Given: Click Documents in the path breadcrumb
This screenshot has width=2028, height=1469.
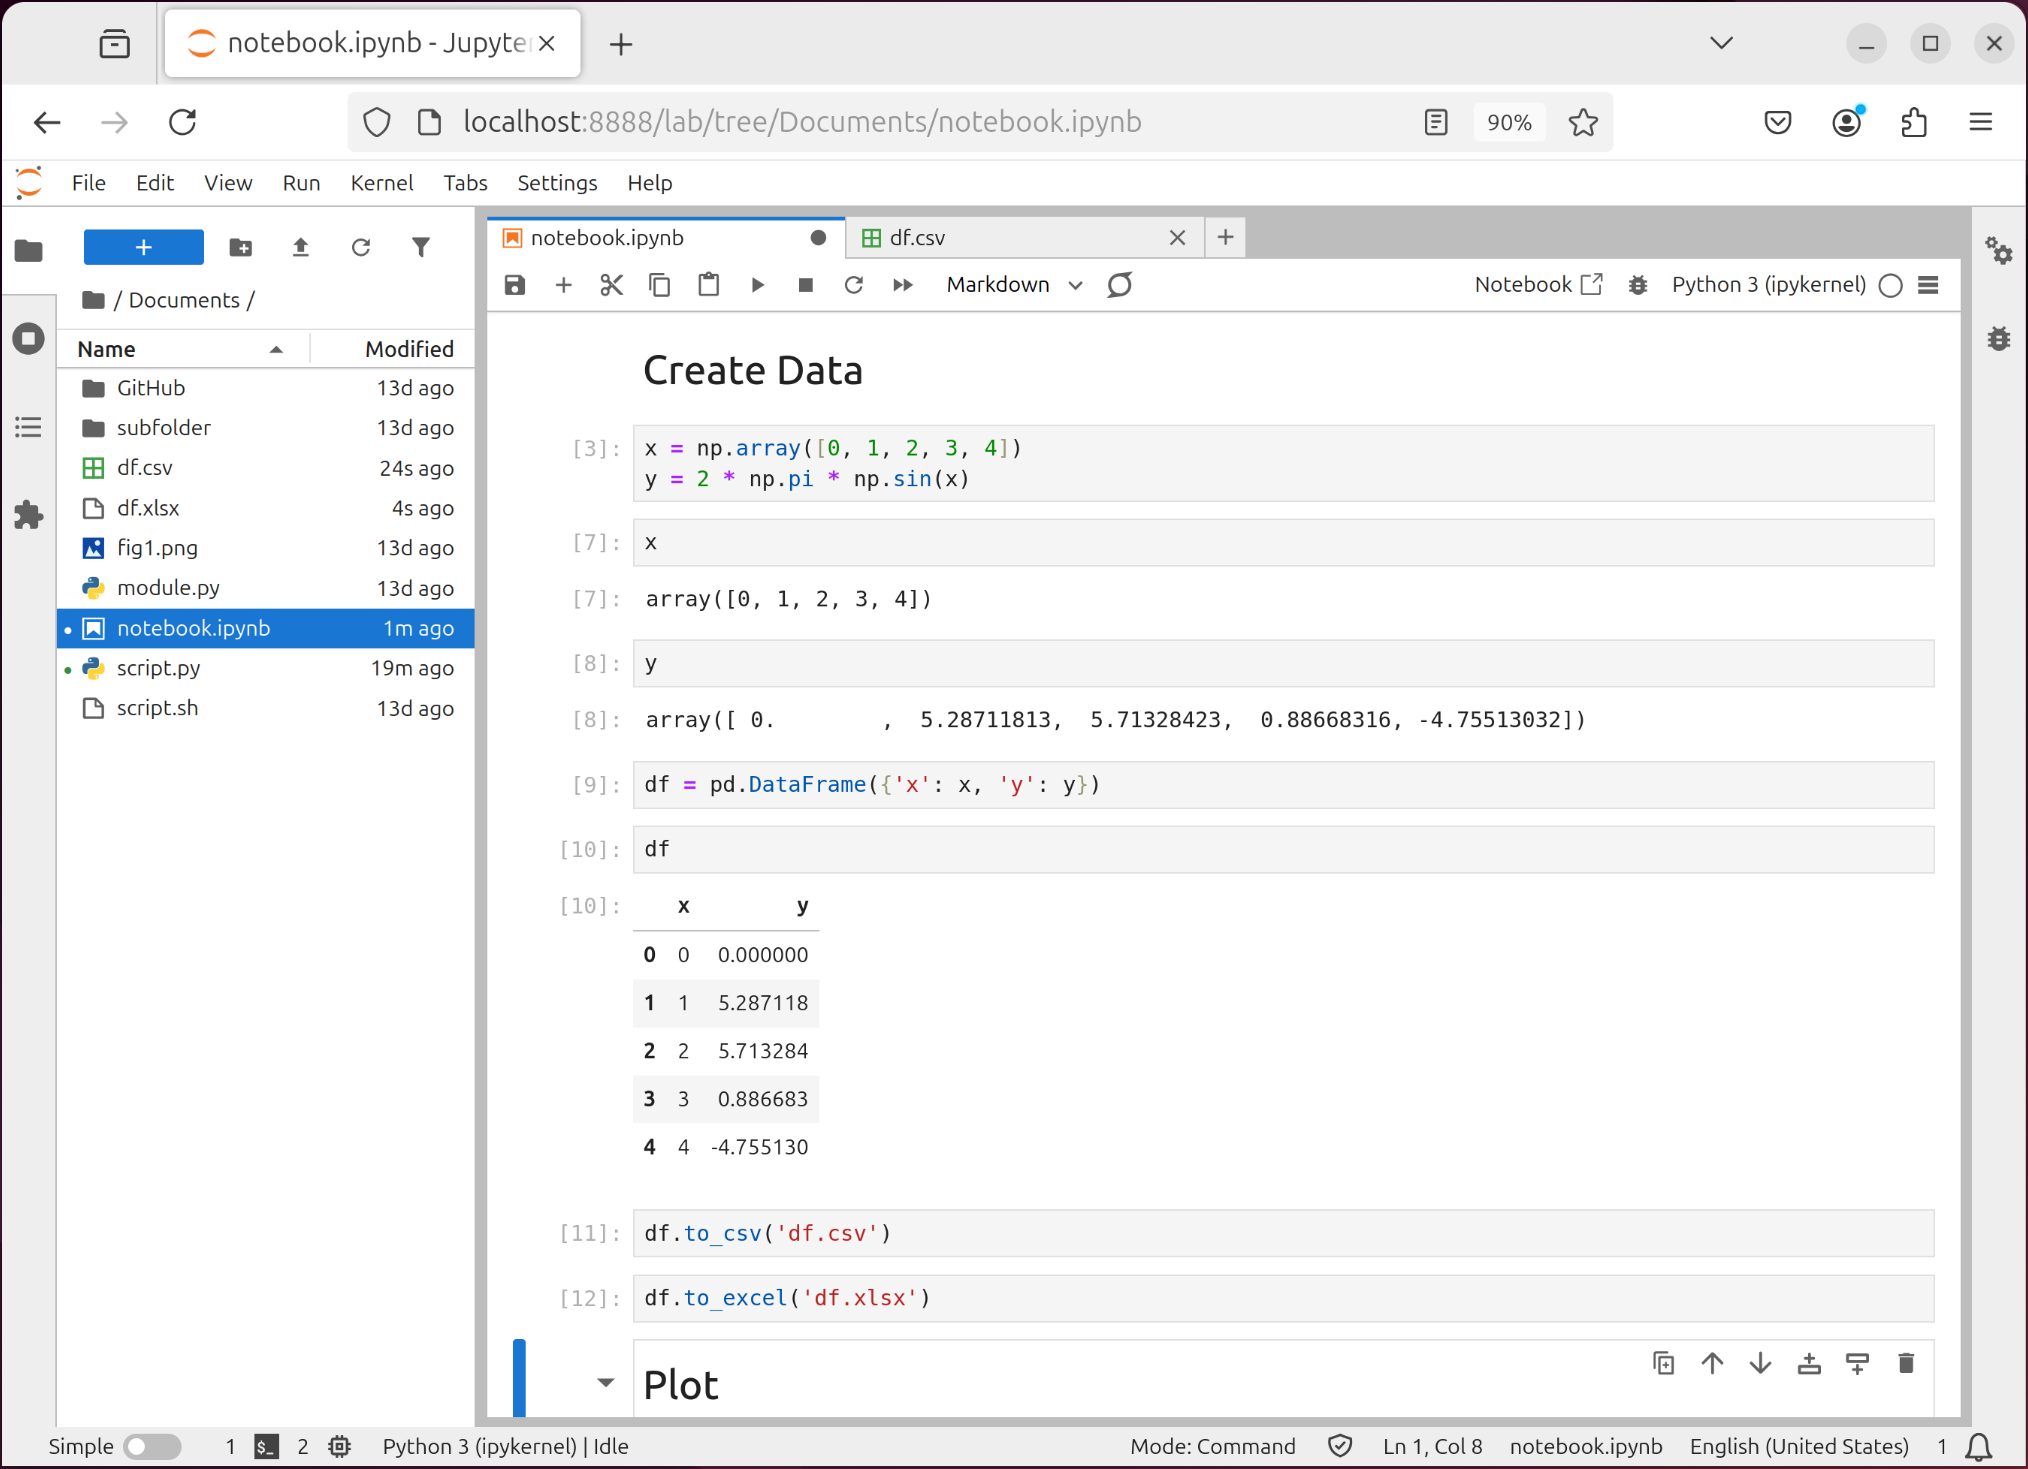Looking at the screenshot, I should pyautogui.click(x=184, y=300).
